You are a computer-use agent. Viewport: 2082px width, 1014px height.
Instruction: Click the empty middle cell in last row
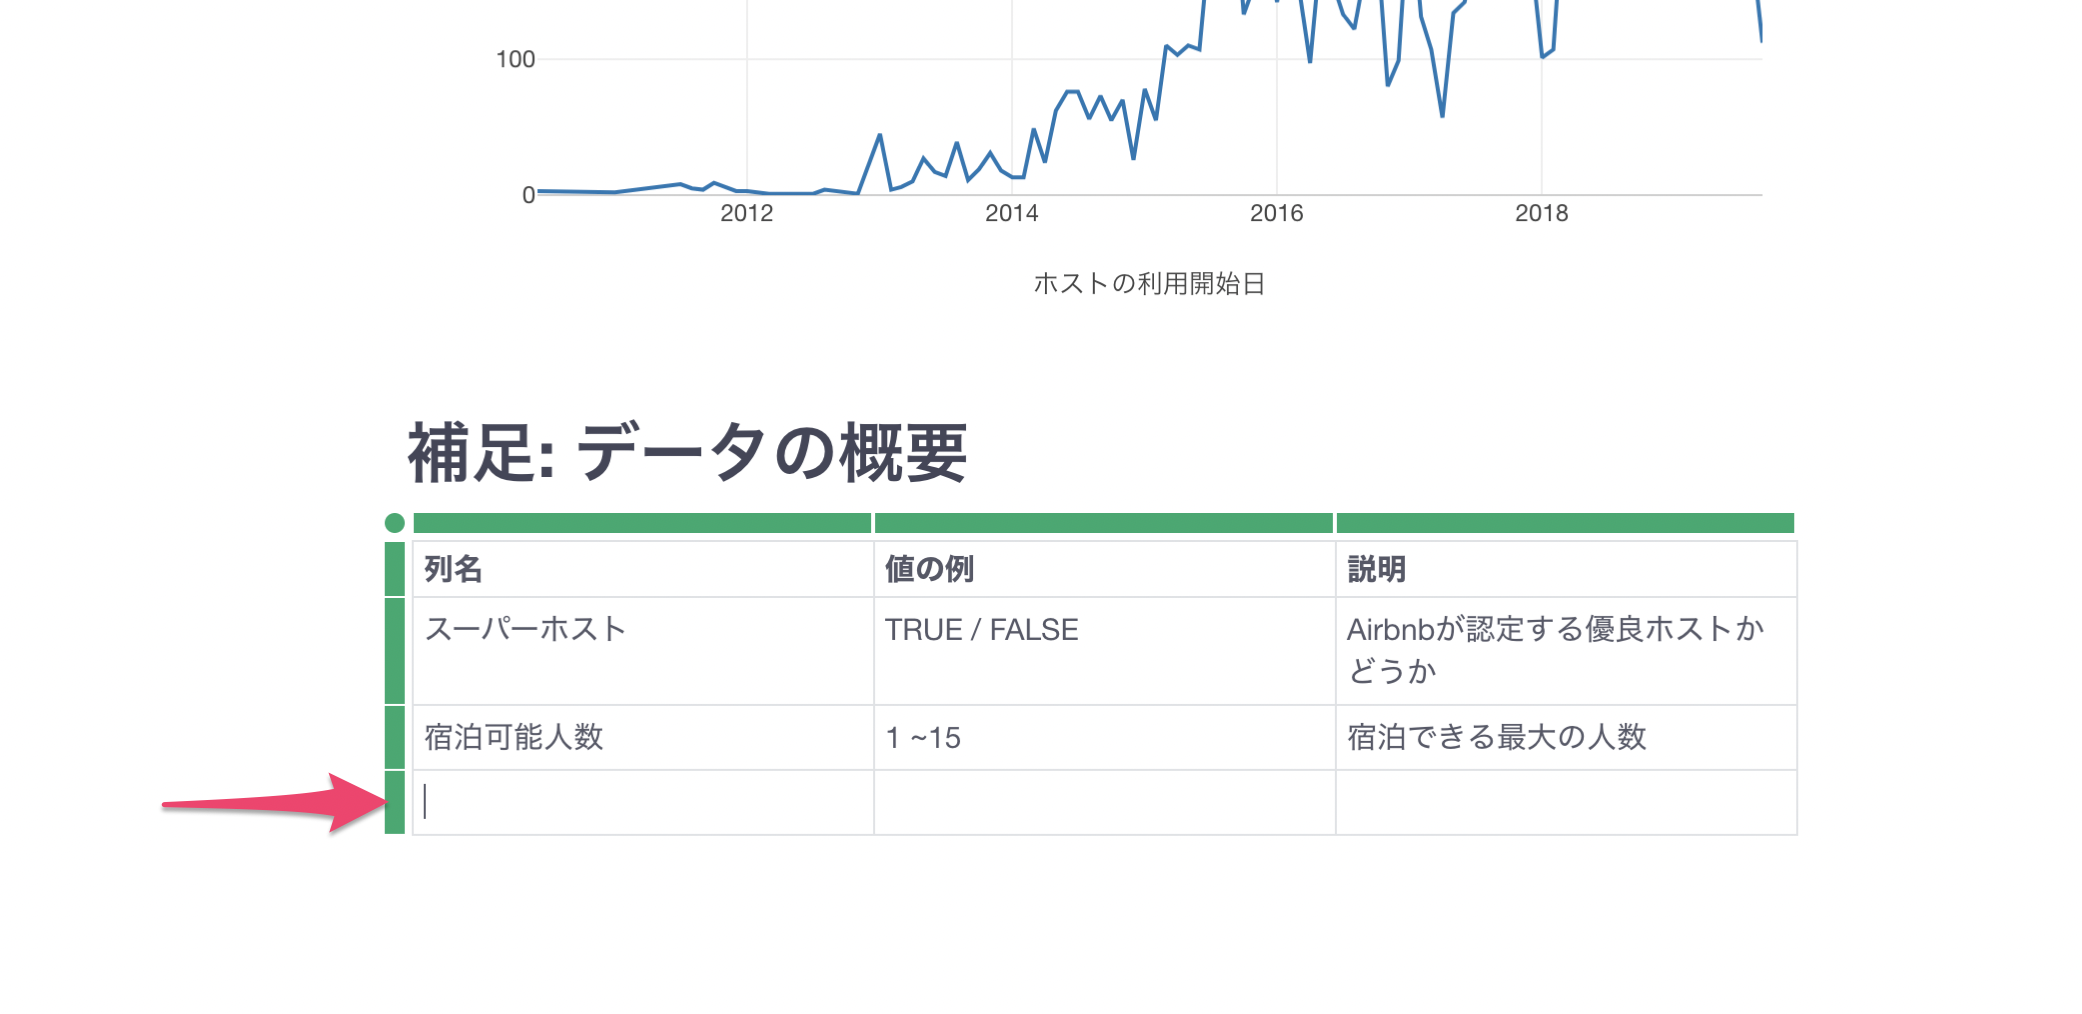pyautogui.click(x=1105, y=802)
